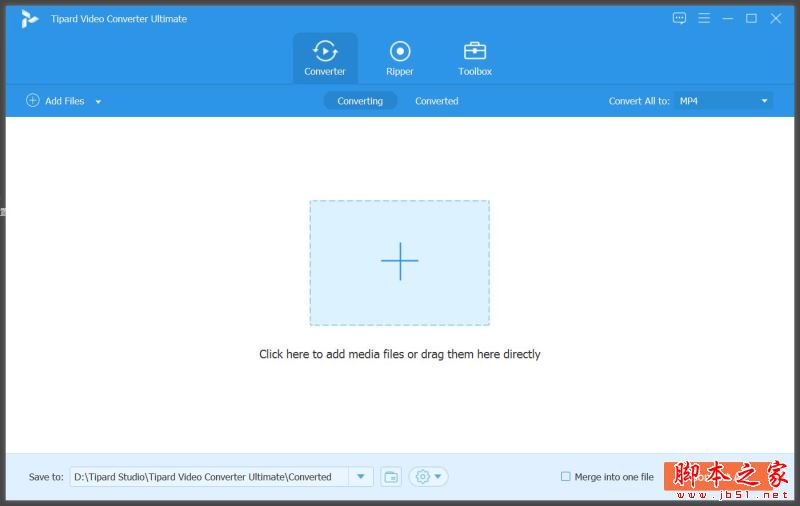Open the feedback chat icon
The image size is (800, 506).
click(679, 19)
